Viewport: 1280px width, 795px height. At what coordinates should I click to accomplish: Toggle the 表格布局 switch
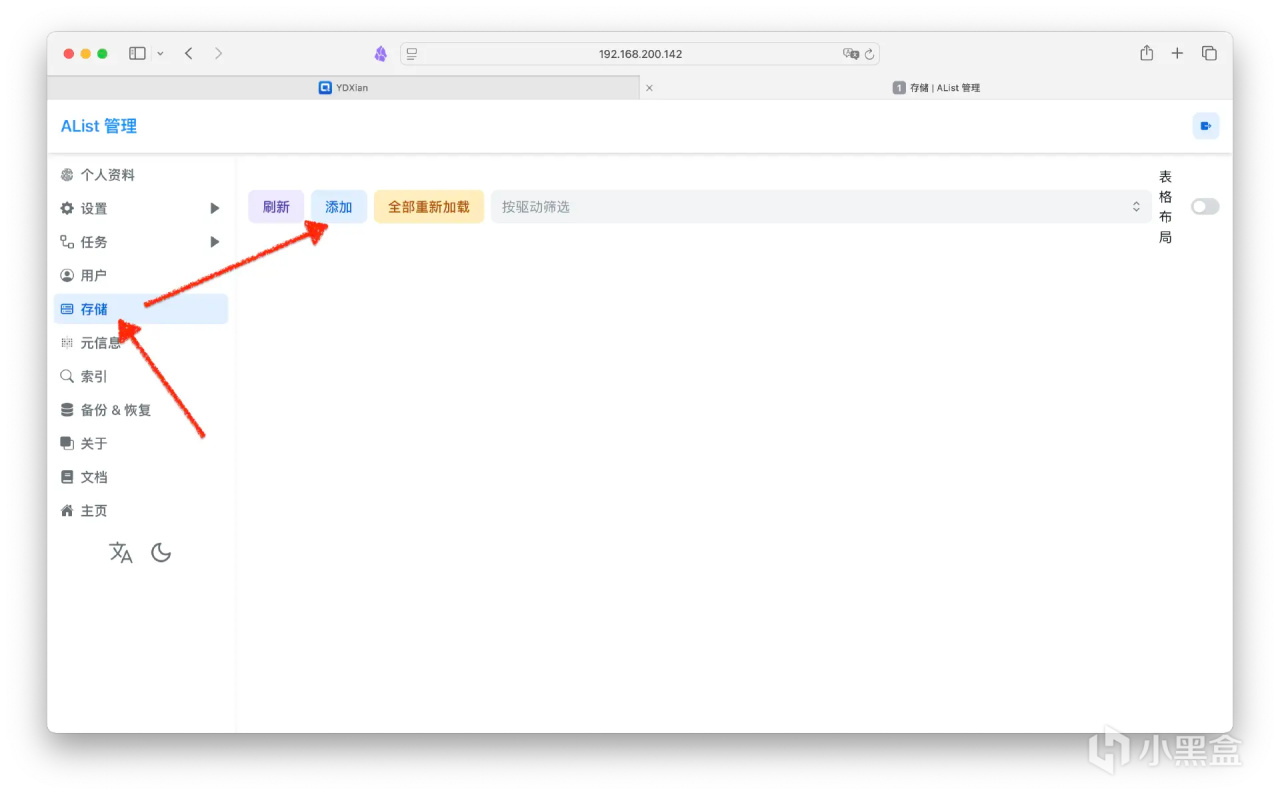pos(1205,206)
